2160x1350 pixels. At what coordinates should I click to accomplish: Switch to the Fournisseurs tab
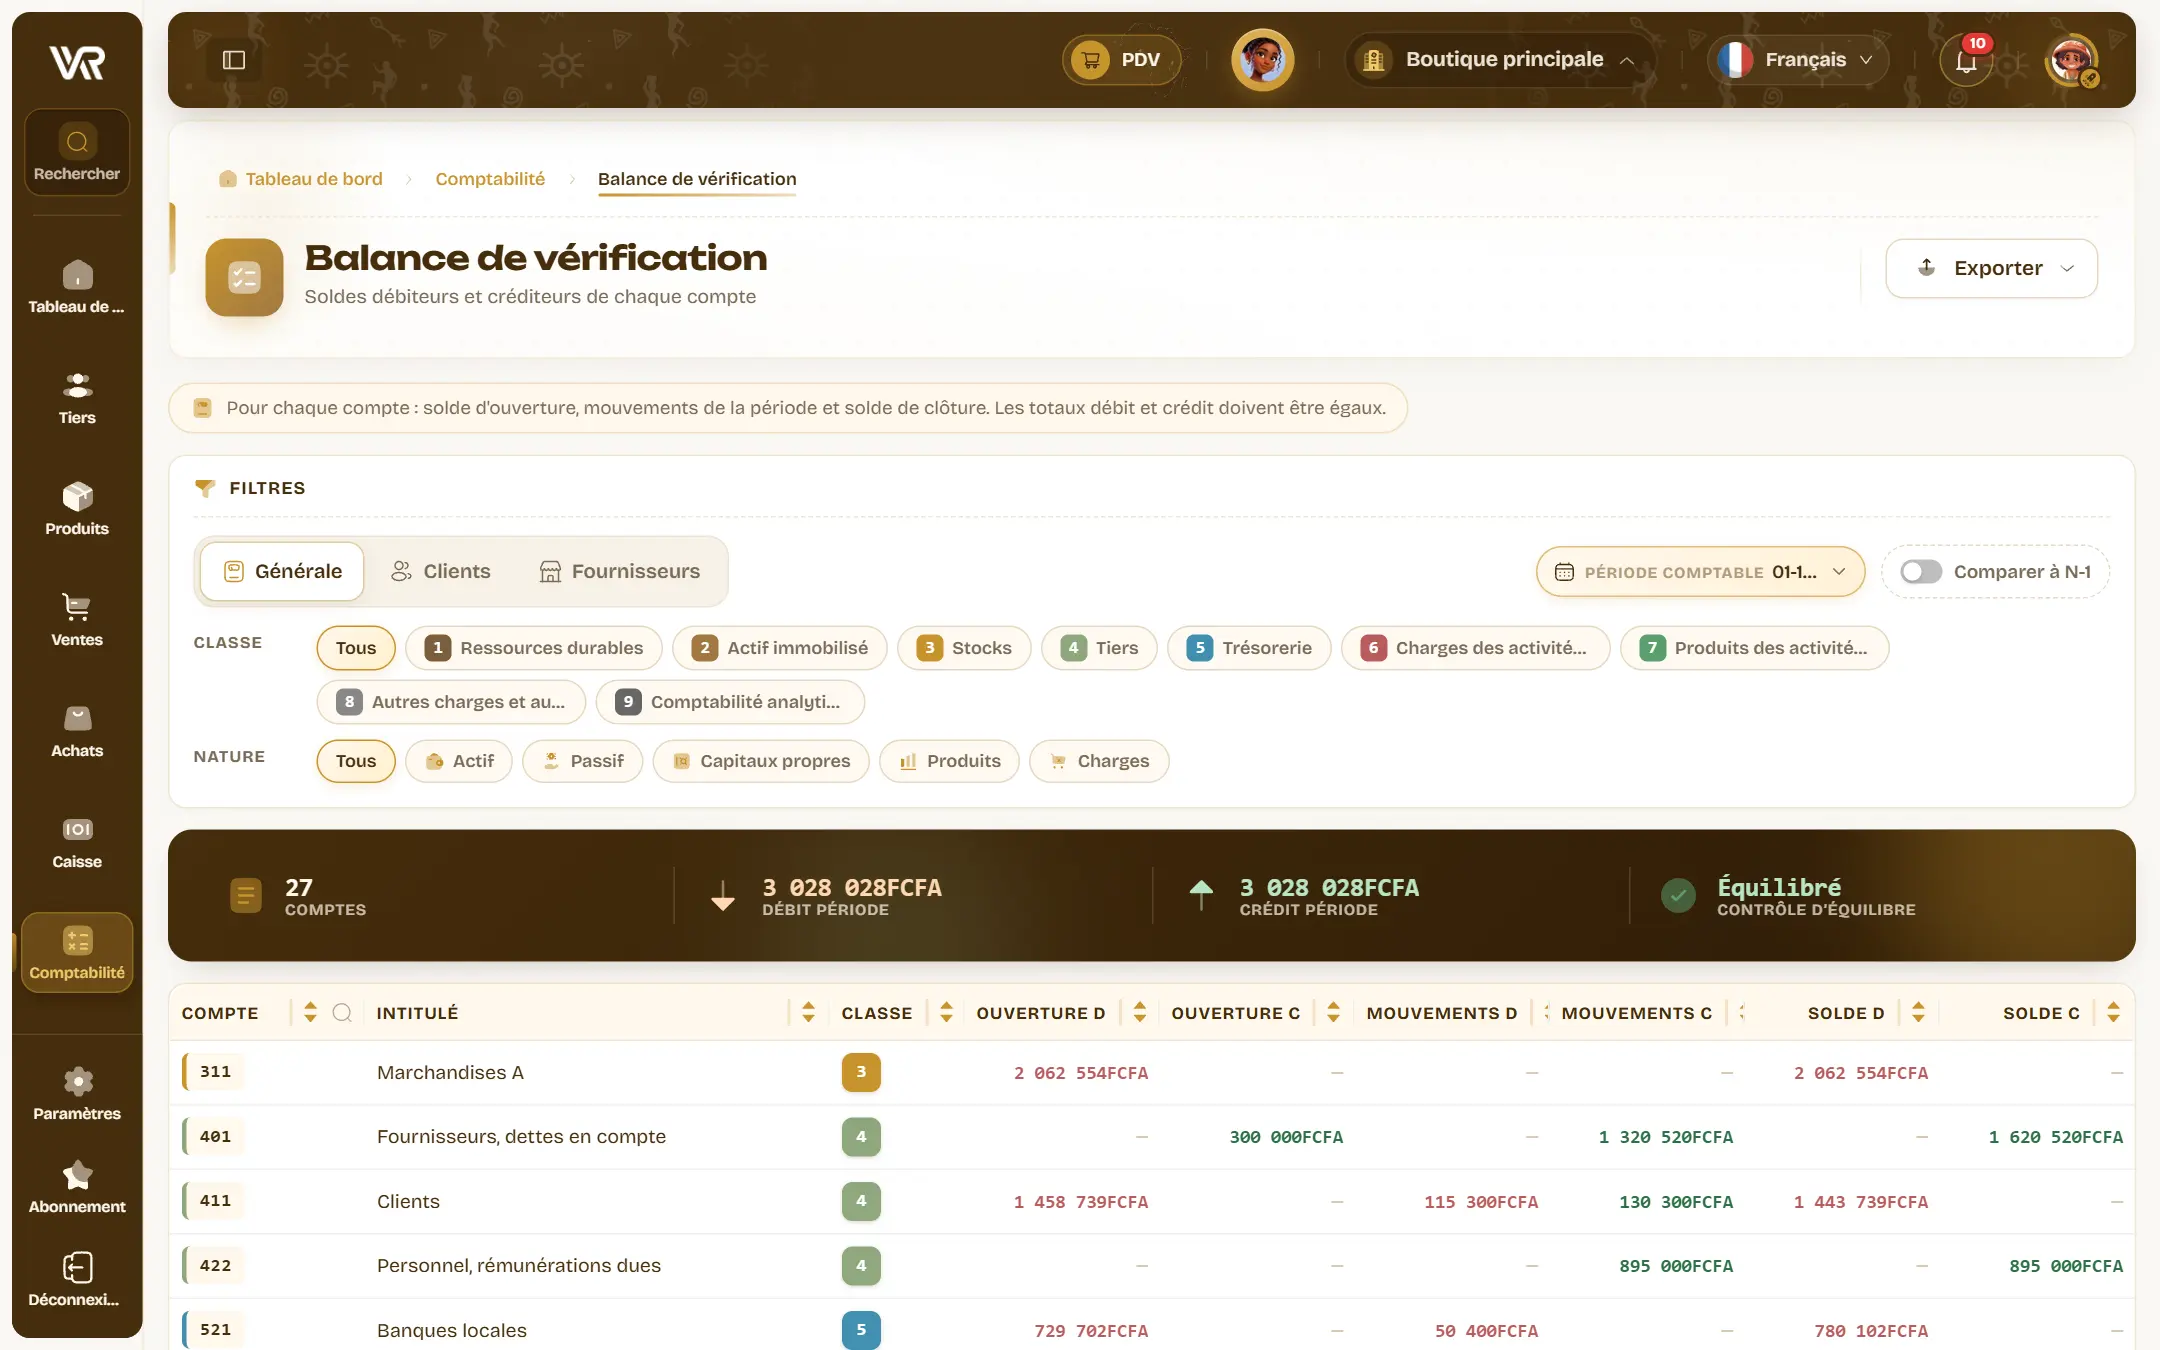pyautogui.click(x=620, y=571)
